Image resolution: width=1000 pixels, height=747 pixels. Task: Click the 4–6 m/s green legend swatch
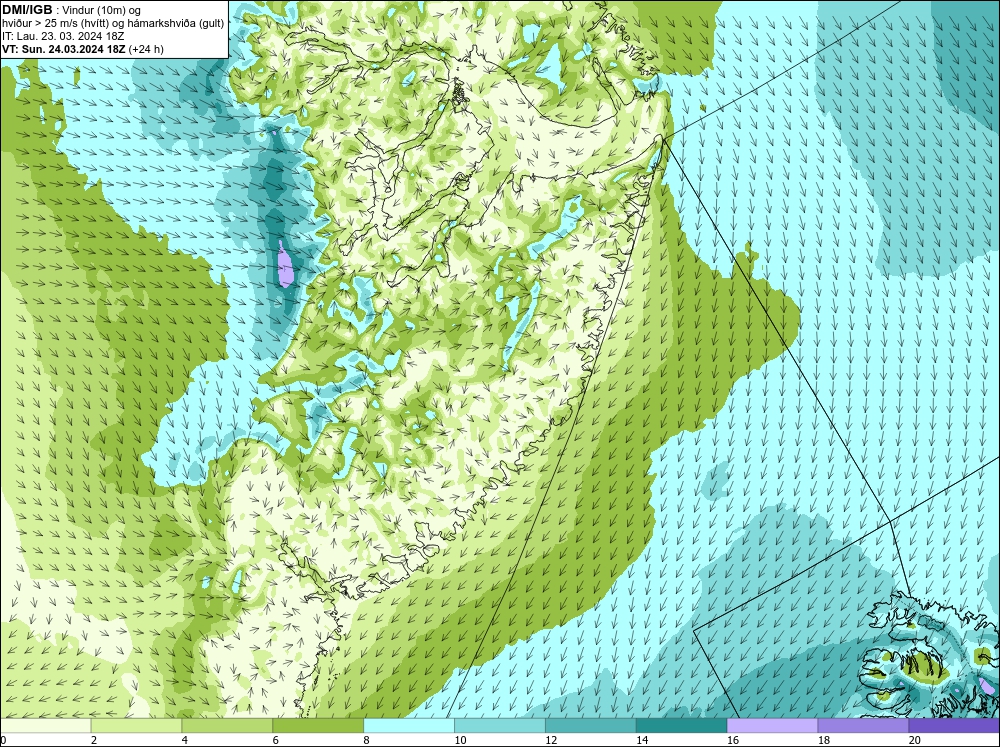(227, 726)
